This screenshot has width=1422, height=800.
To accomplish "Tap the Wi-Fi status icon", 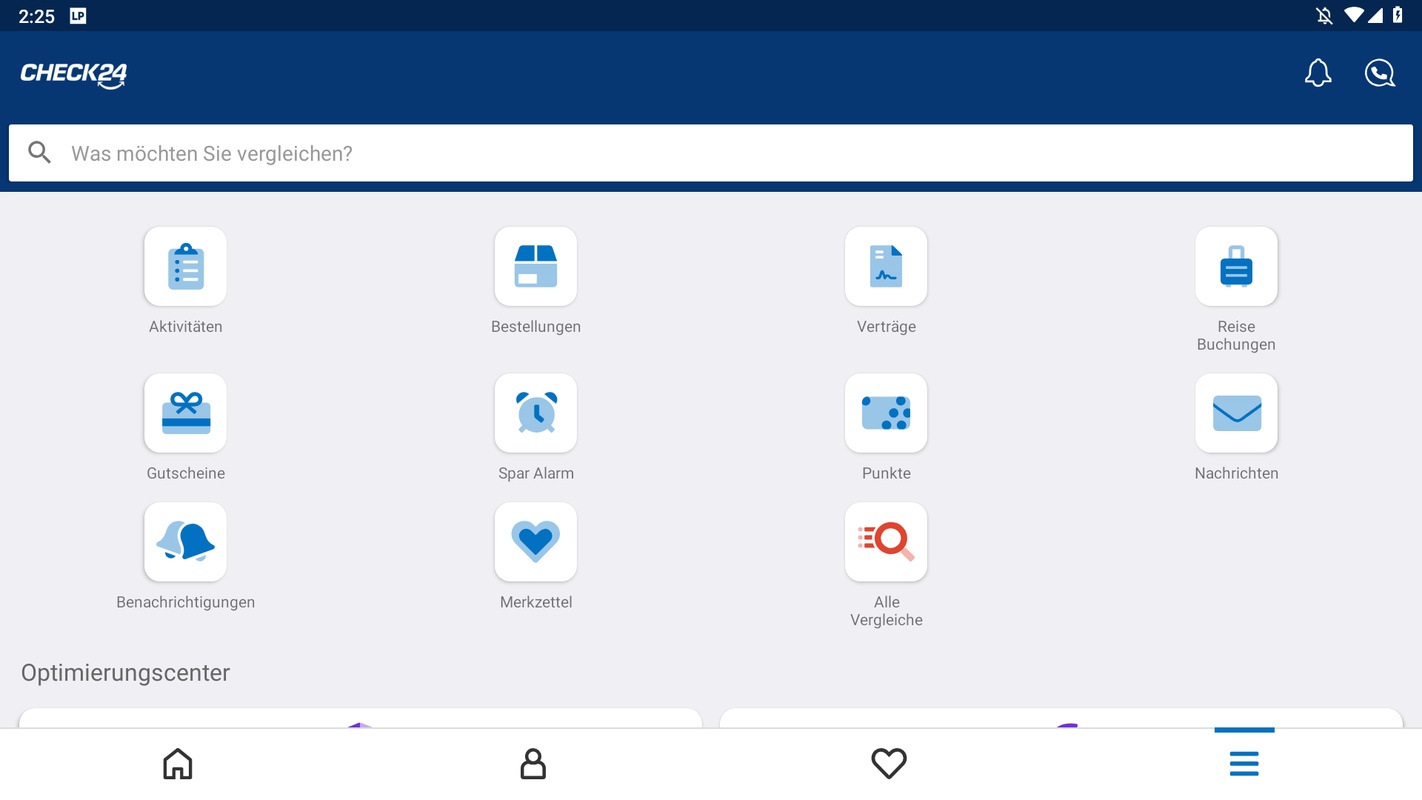I will click(1354, 16).
